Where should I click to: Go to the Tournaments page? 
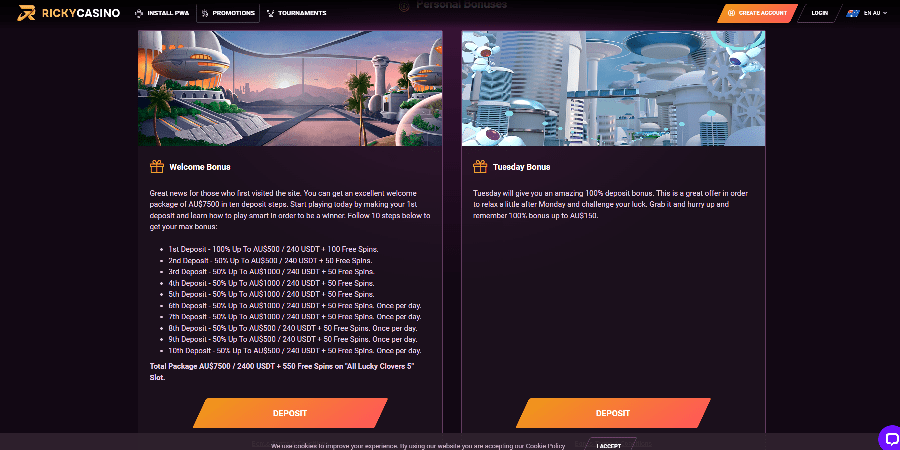point(302,13)
